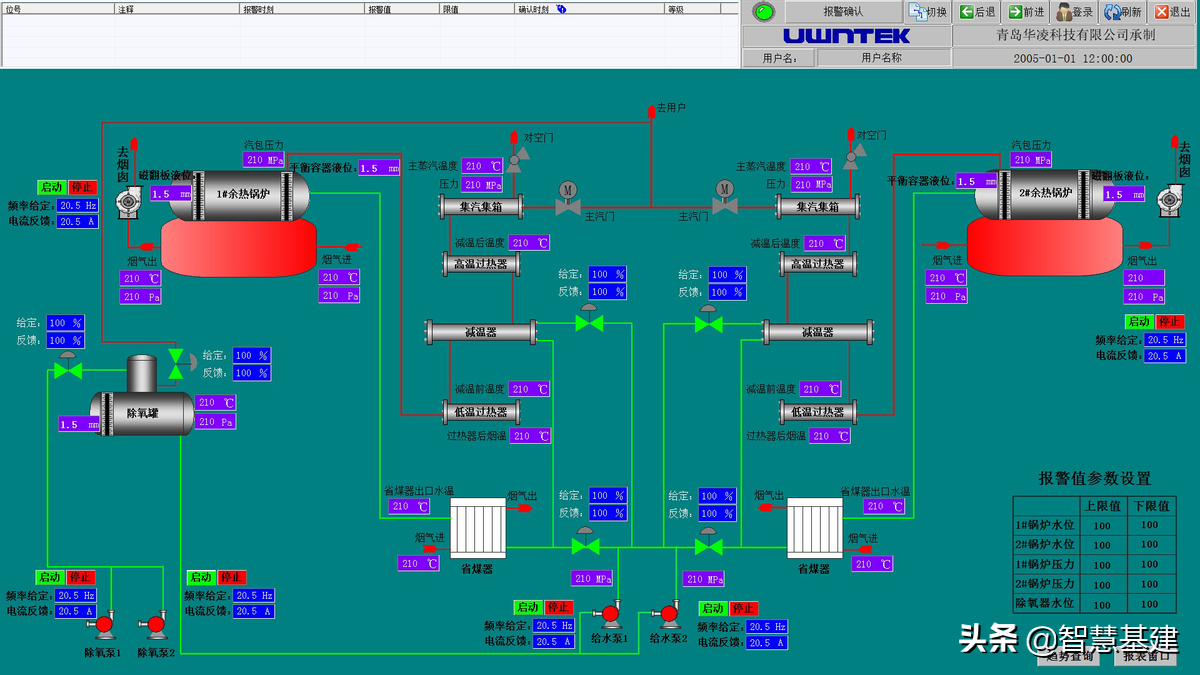Image resolution: width=1200 pixels, height=675 pixels.
Task: Edit 上限值 cell for 1#锅炉水位
Action: pyautogui.click(x=1102, y=525)
